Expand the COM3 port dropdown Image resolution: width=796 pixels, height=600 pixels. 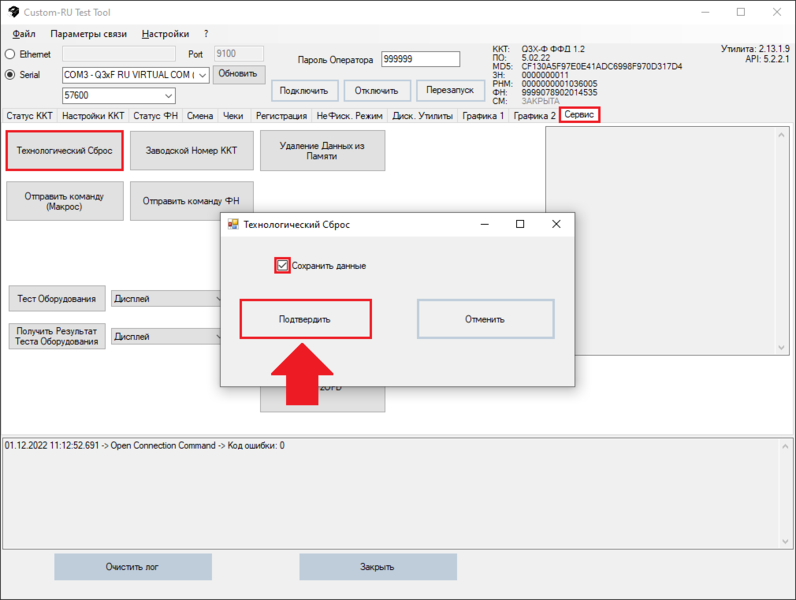[x=202, y=75]
